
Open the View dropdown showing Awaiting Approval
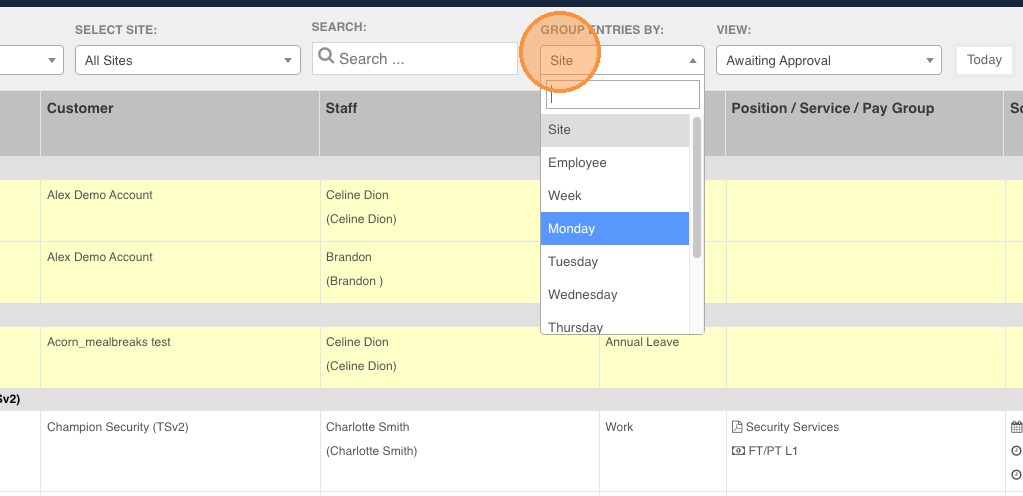click(x=828, y=61)
